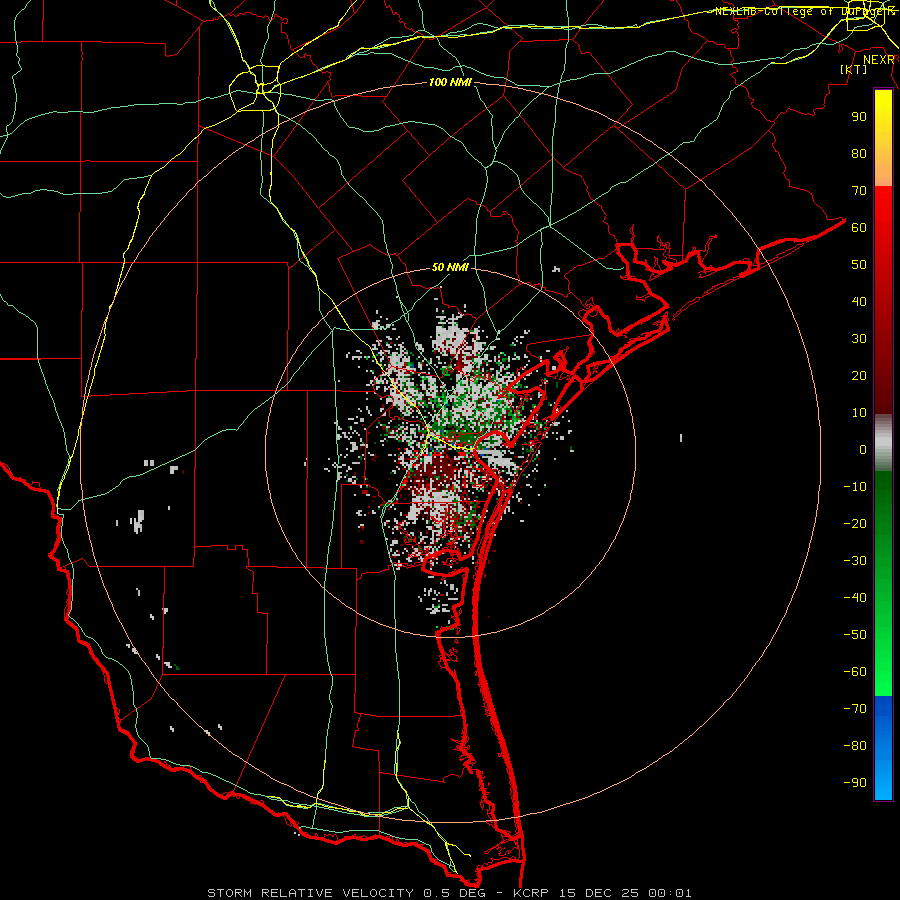Click the "[KT]" units label above the color bar

(x=853, y=69)
